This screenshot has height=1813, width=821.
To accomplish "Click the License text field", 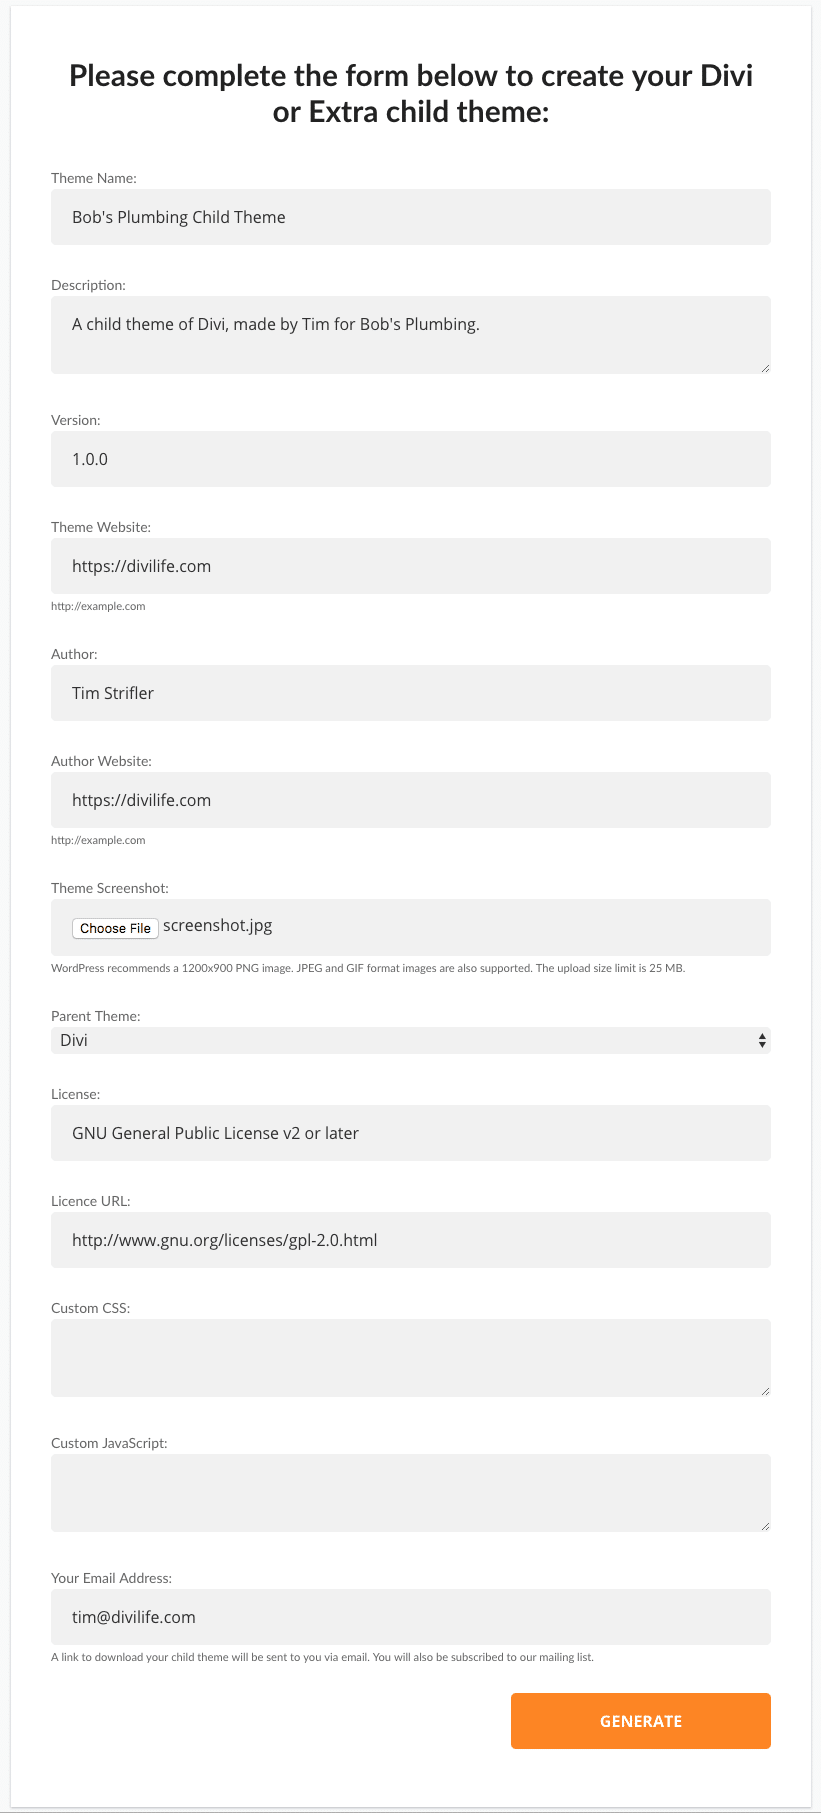I will click(x=410, y=1133).
